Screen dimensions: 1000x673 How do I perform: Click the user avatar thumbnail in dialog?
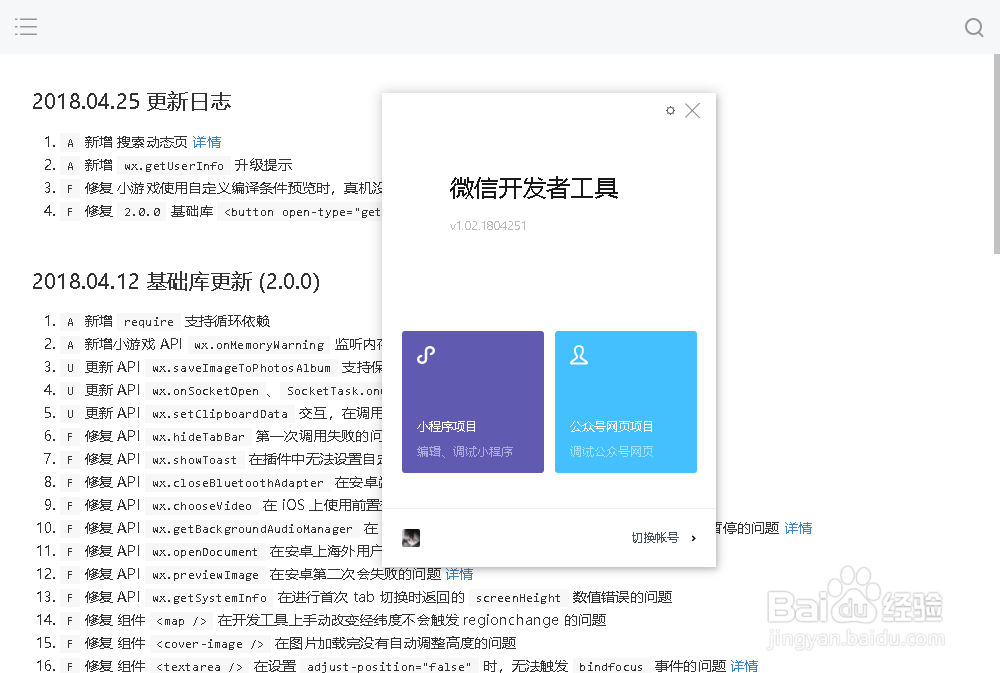411,537
